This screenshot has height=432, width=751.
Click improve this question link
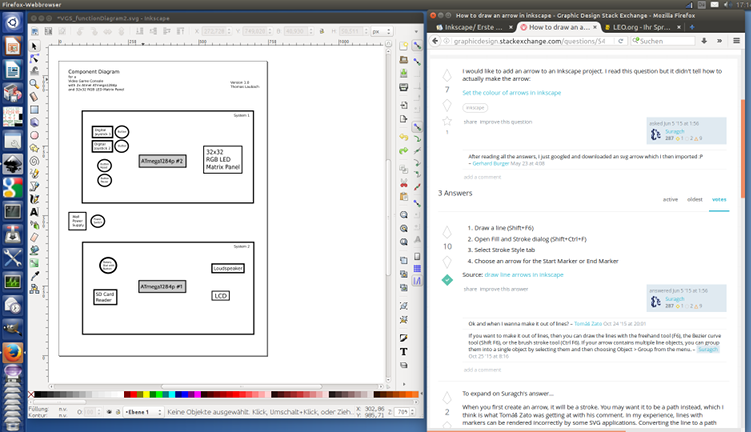point(506,122)
